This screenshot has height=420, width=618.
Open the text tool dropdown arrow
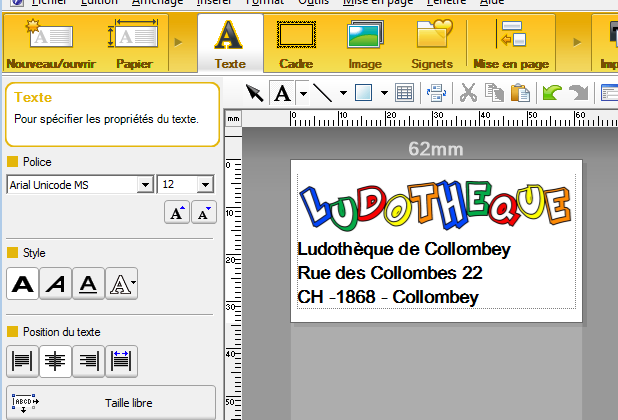303,93
